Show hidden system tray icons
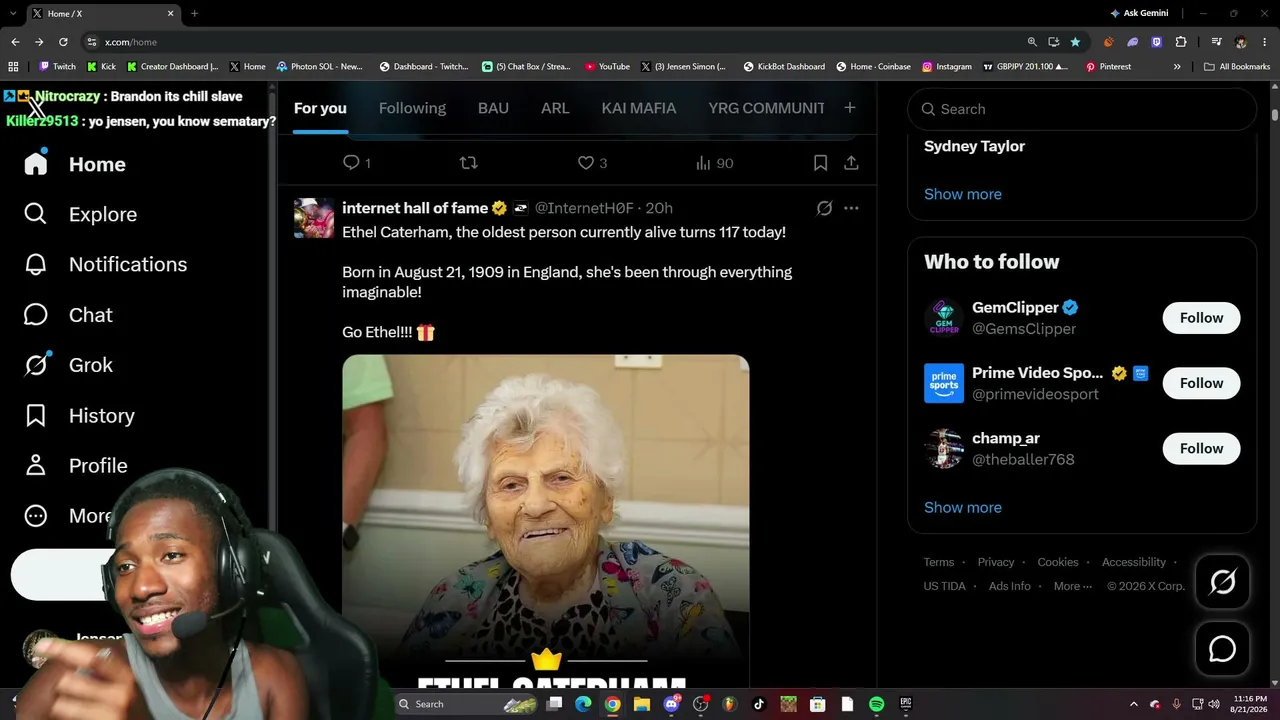 click(1133, 704)
